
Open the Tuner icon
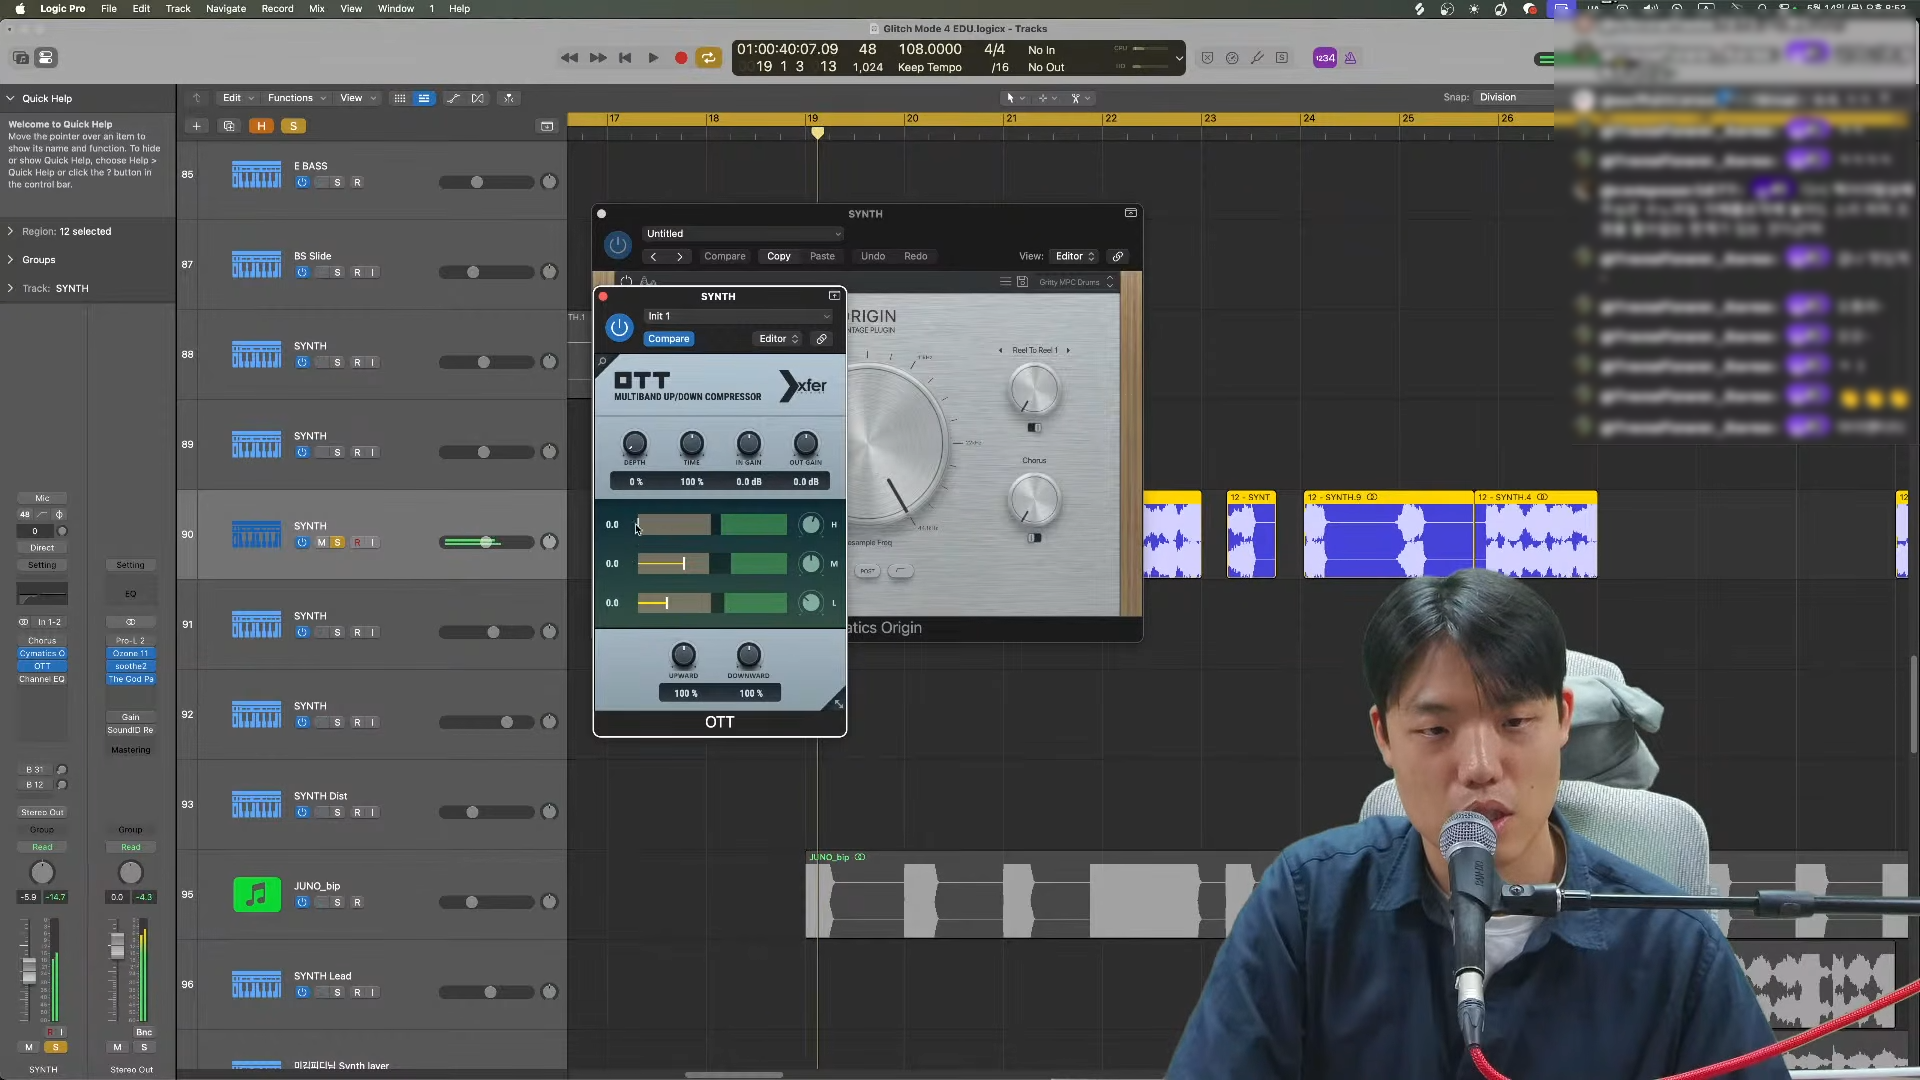pos(1257,58)
